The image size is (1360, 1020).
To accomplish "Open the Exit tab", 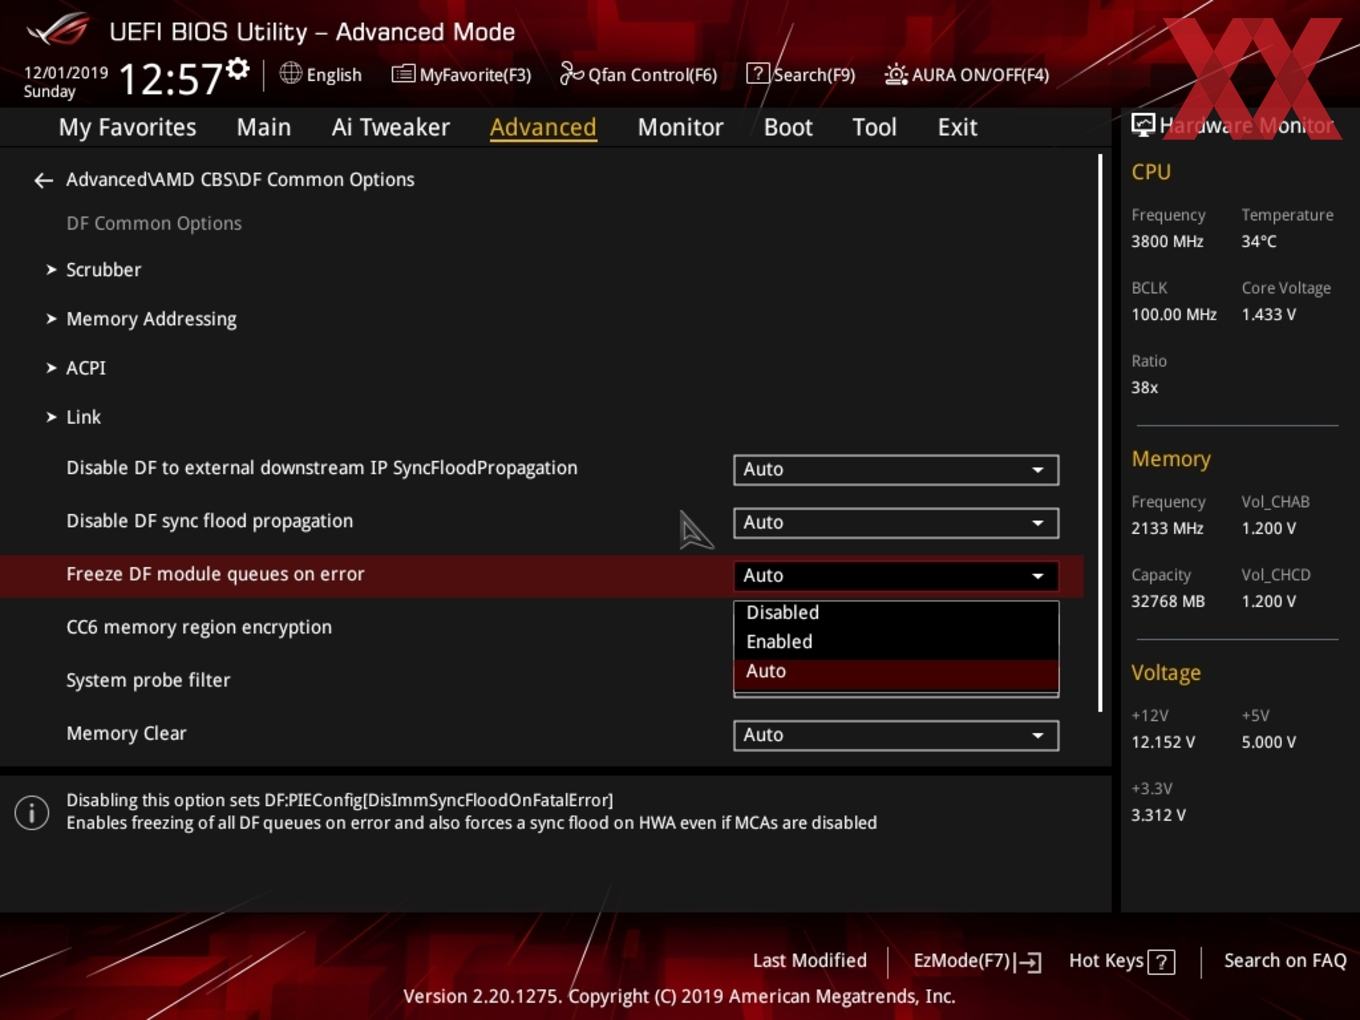I will (957, 127).
